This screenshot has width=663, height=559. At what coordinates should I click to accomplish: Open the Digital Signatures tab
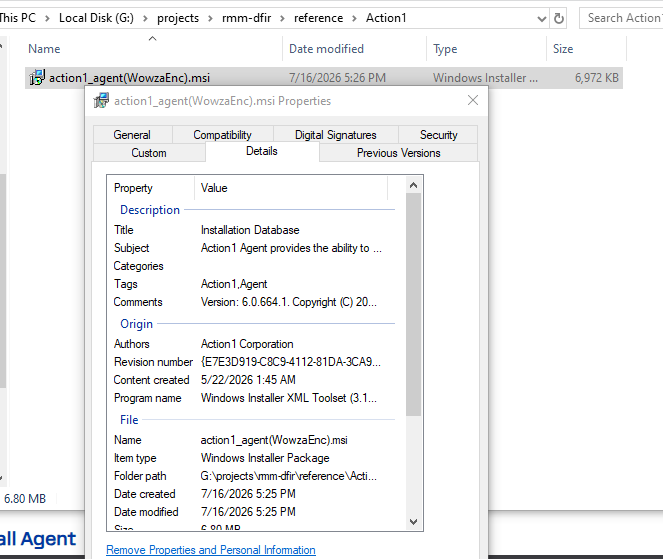click(x=336, y=134)
